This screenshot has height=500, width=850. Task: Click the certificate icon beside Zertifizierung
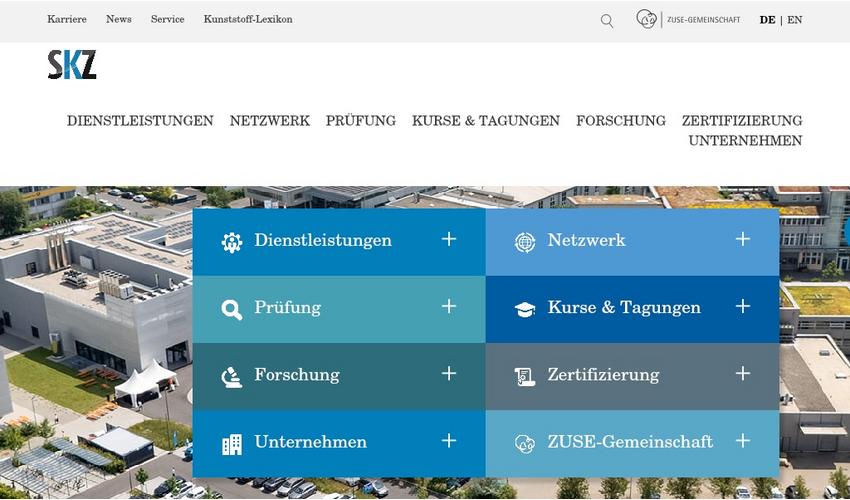coord(525,376)
